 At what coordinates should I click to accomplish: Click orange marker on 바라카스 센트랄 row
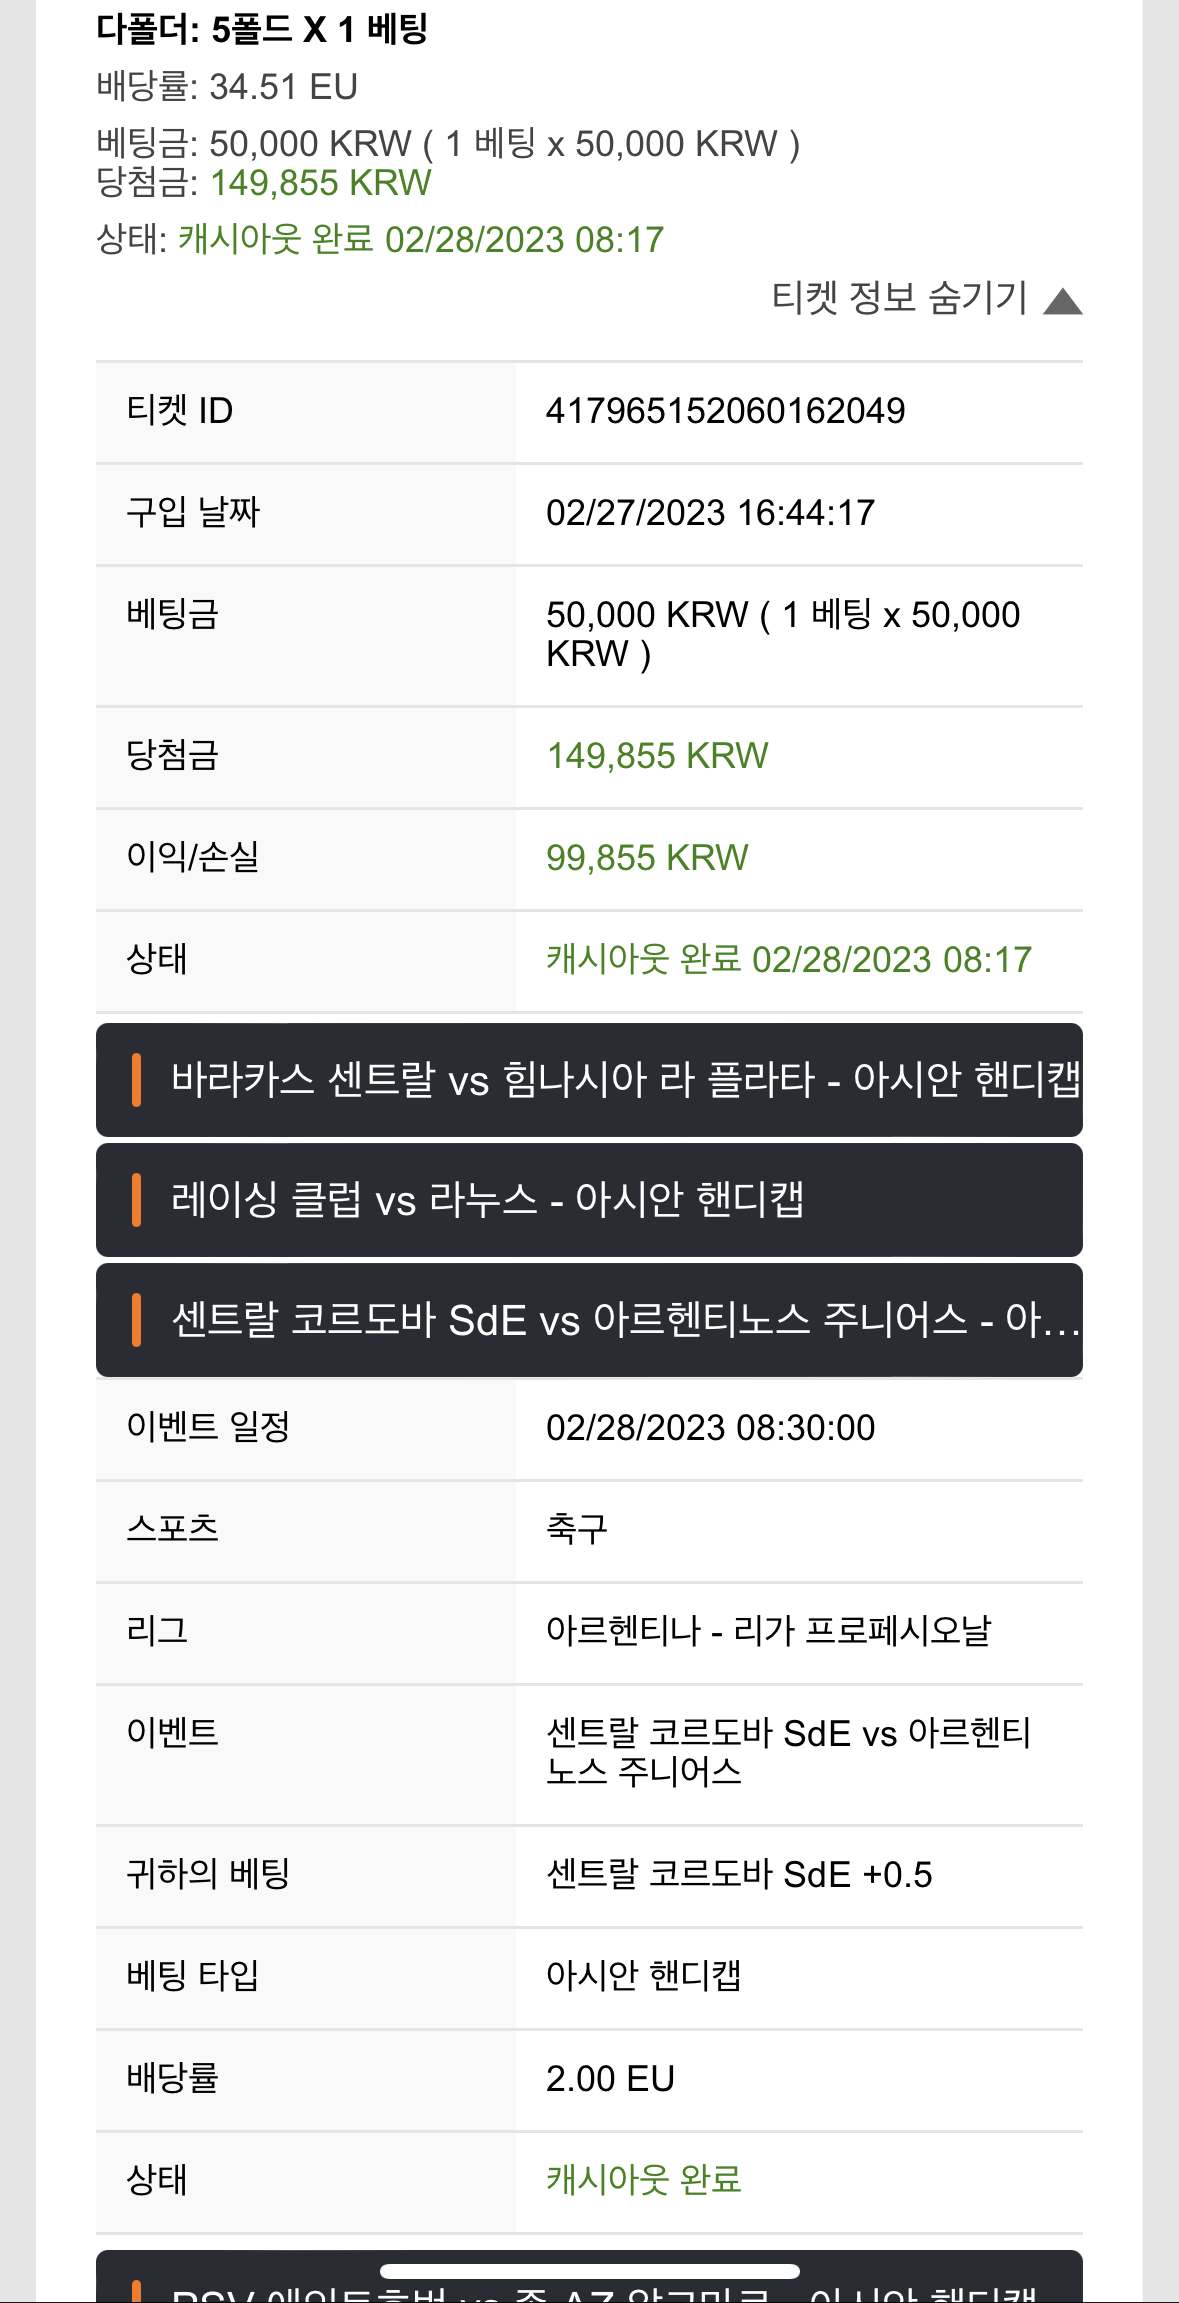(136, 1080)
